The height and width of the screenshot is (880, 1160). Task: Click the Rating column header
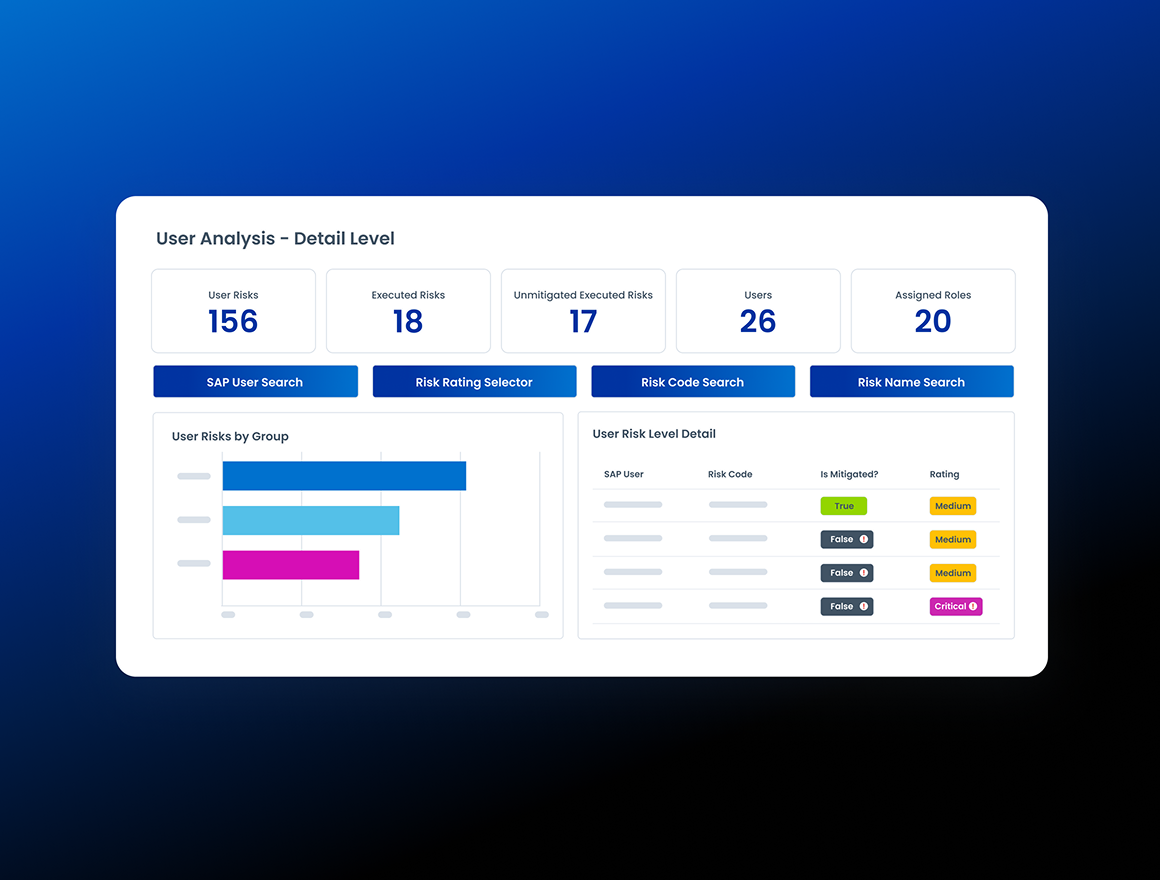click(x=944, y=474)
